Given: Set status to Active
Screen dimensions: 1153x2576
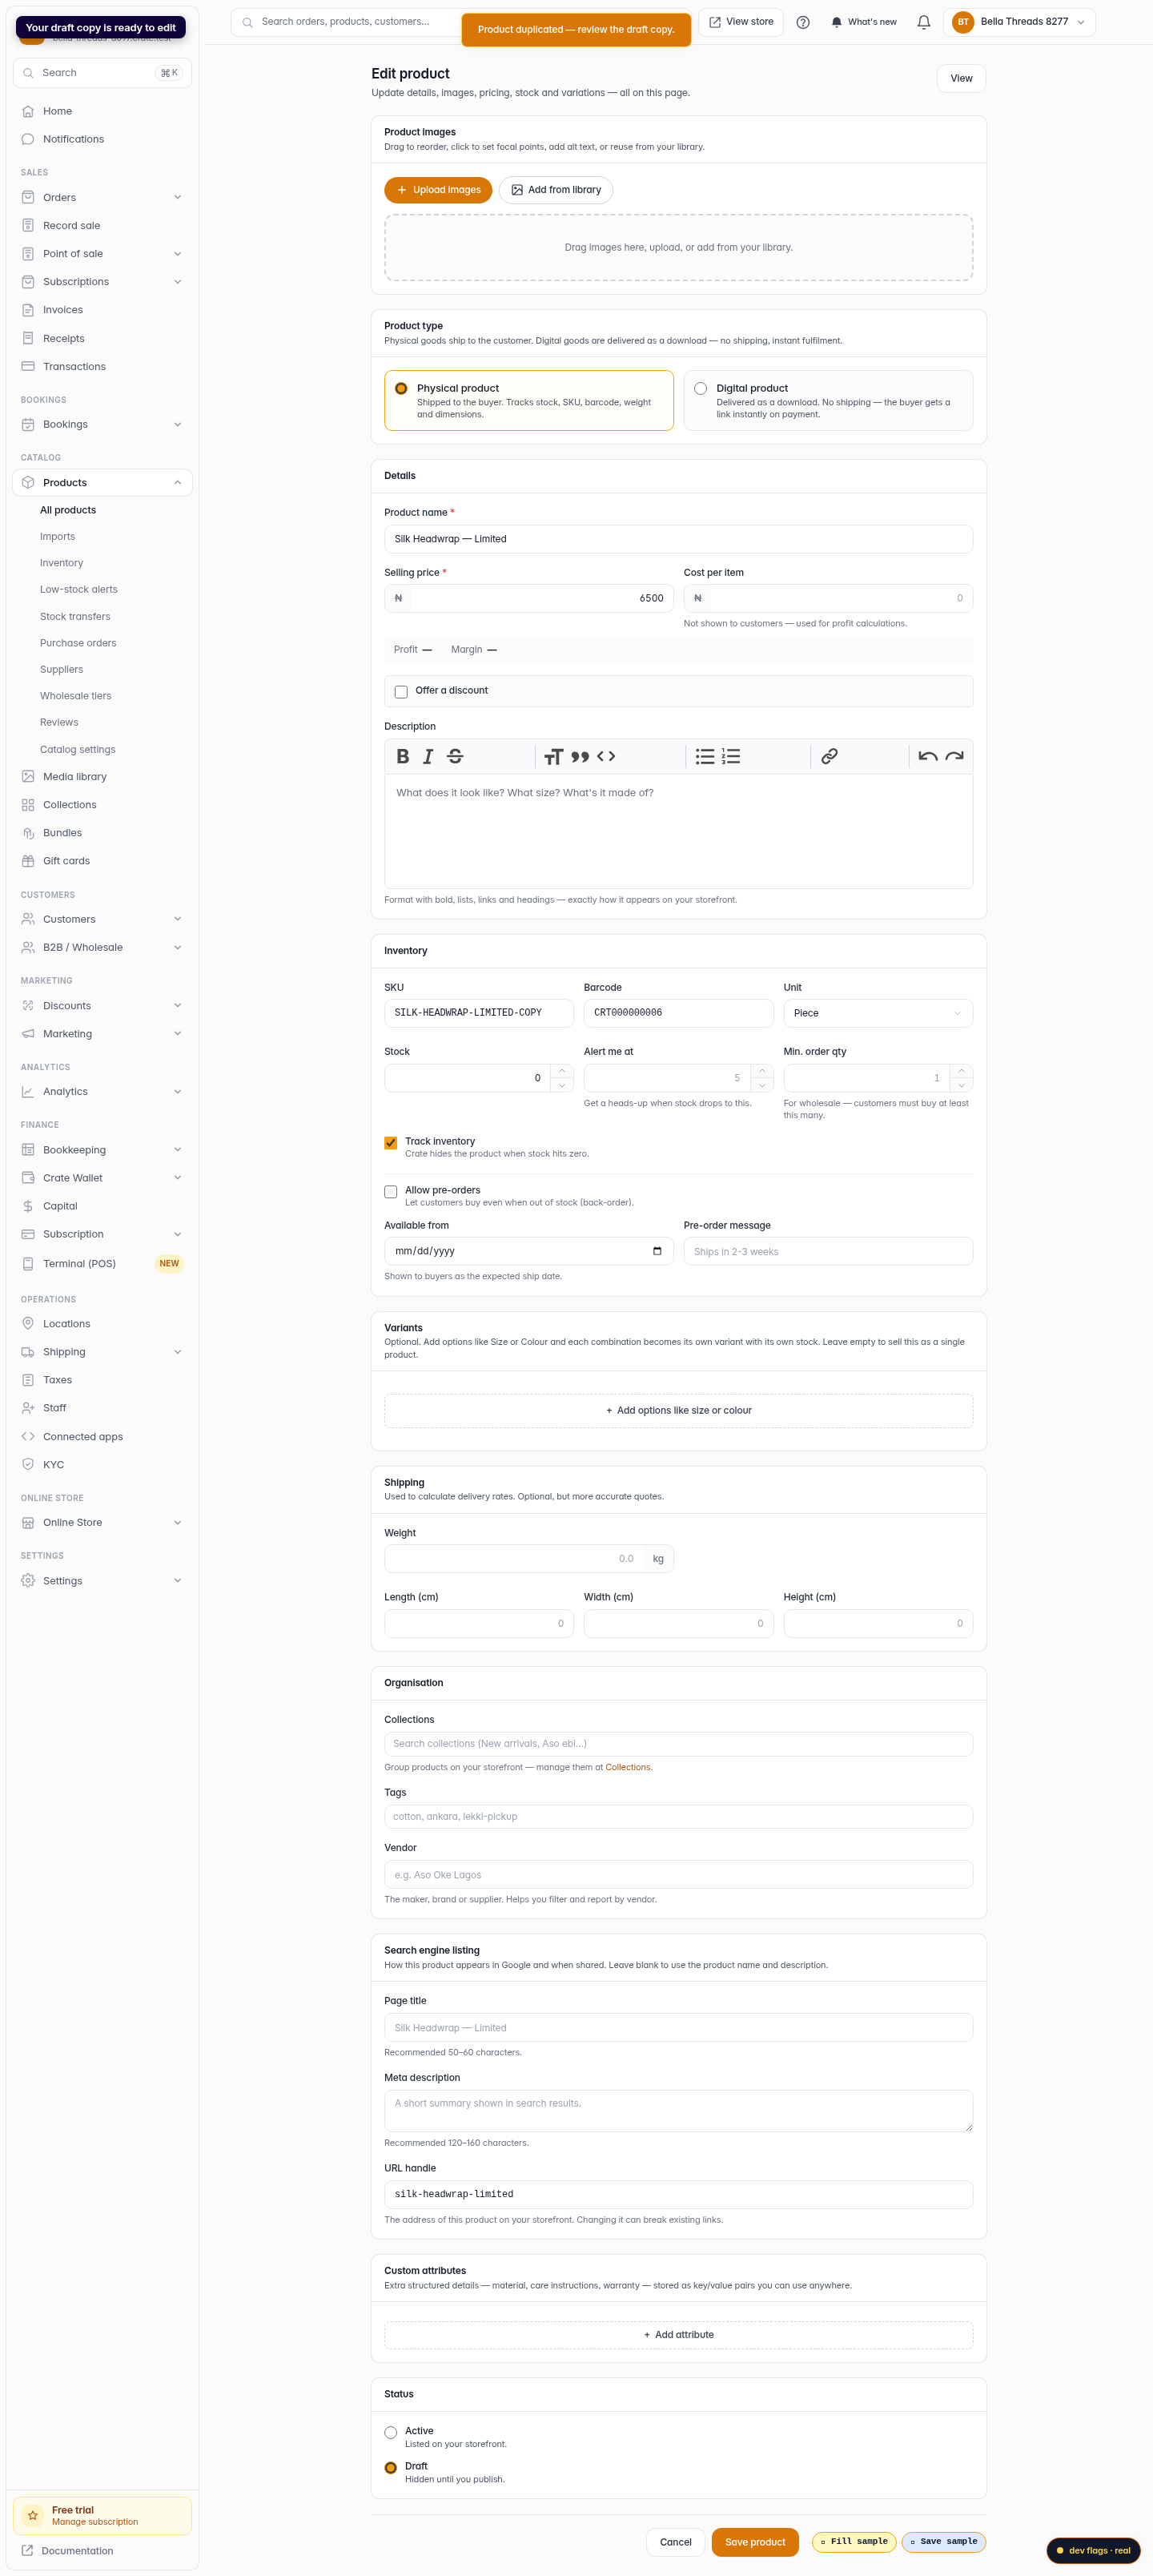Looking at the screenshot, I should (391, 2432).
